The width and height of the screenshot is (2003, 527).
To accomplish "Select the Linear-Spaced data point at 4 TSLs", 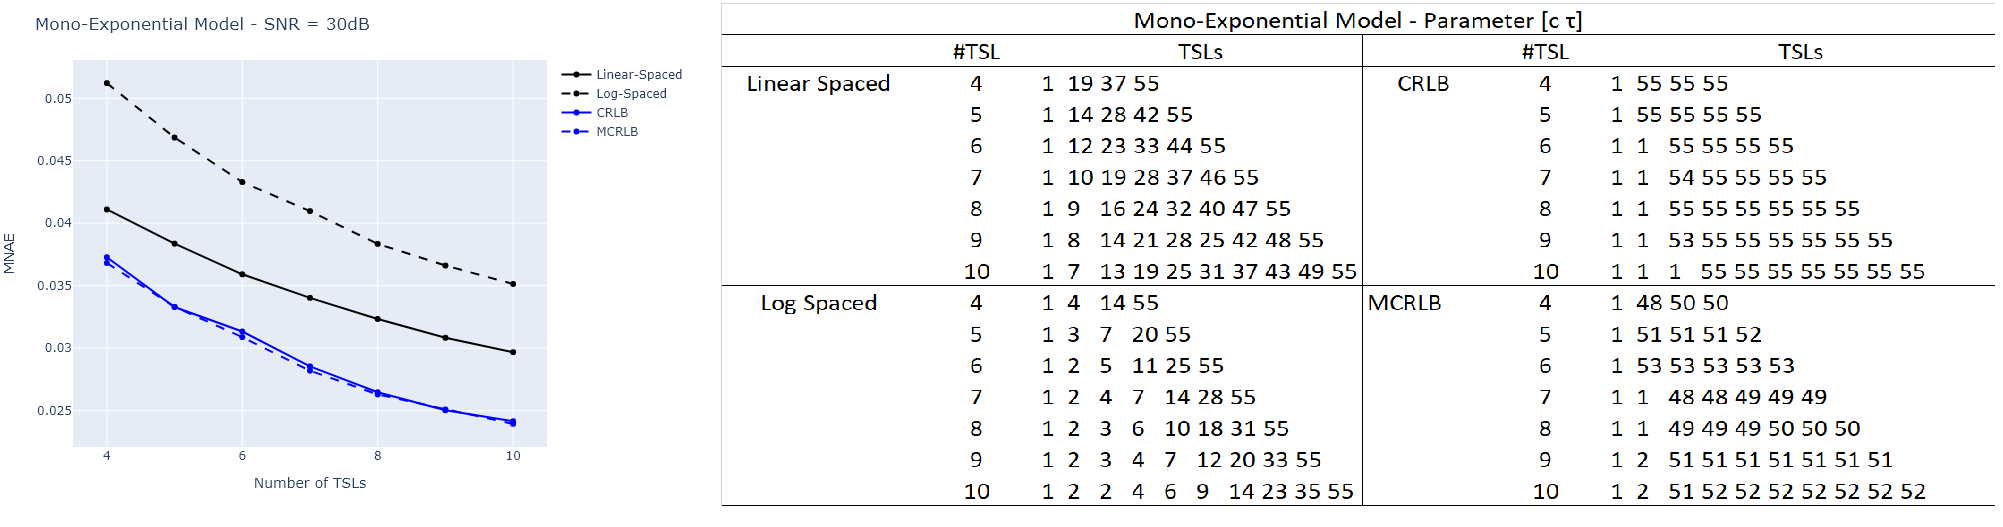I will pos(107,209).
